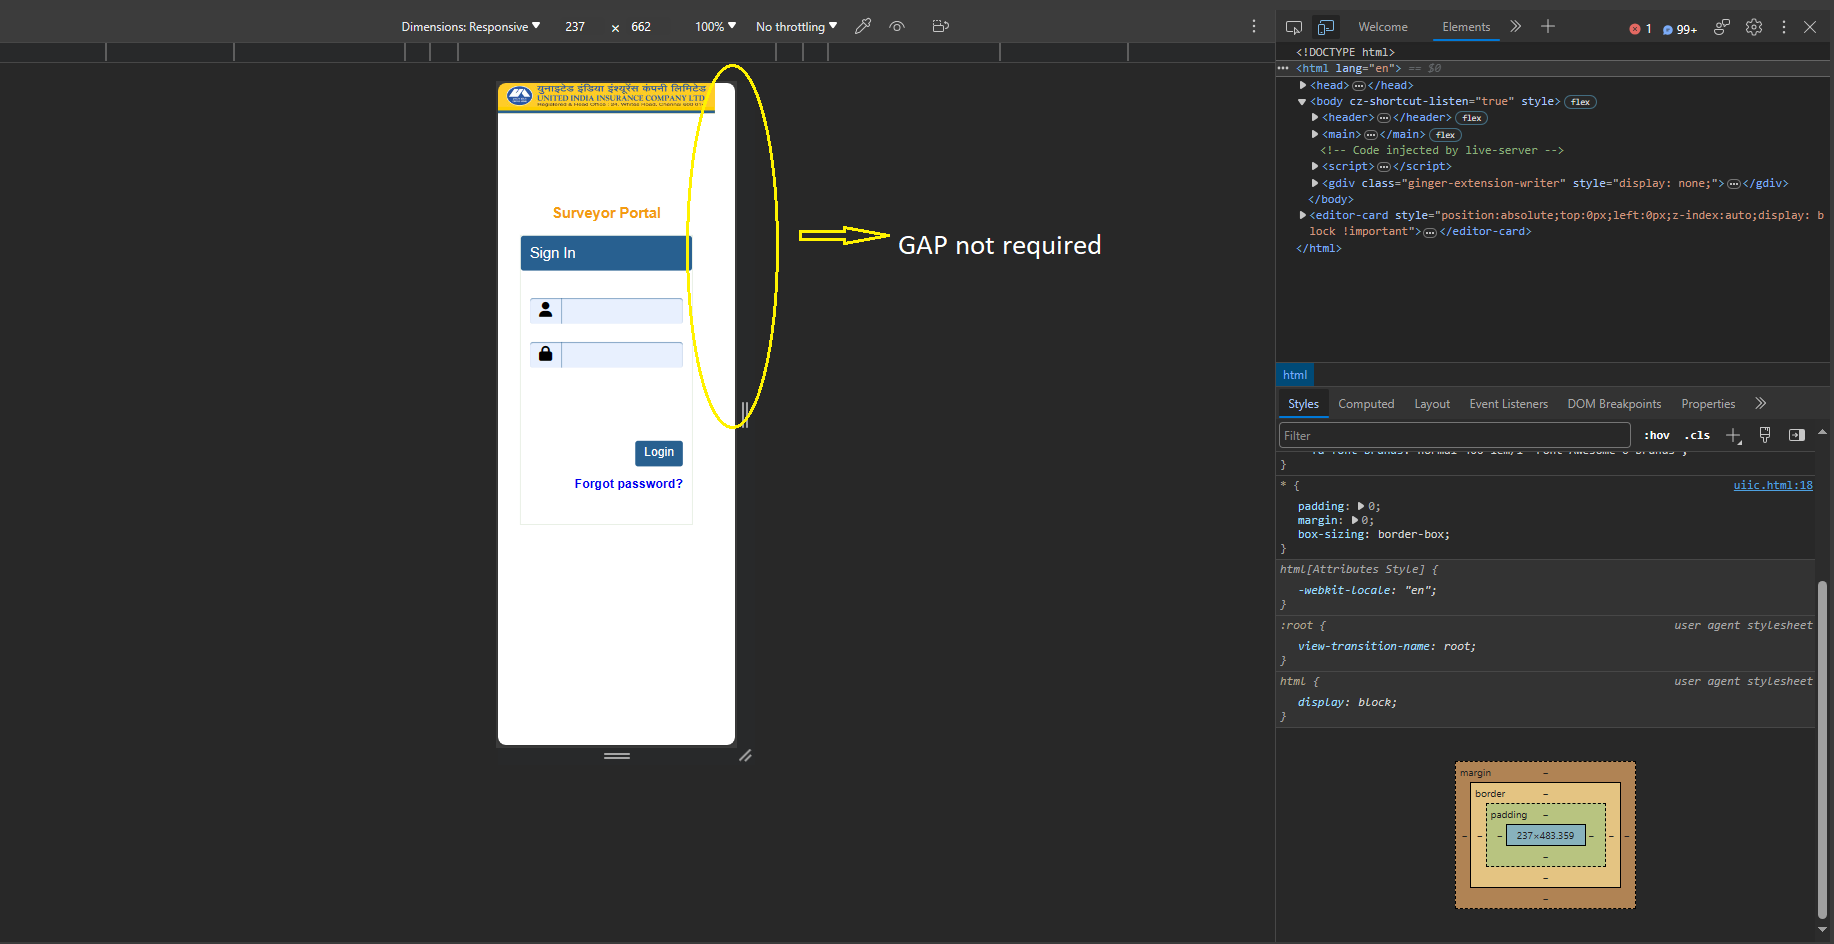Click the styles Filter input field
This screenshot has width=1834, height=944.
pos(1455,435)
